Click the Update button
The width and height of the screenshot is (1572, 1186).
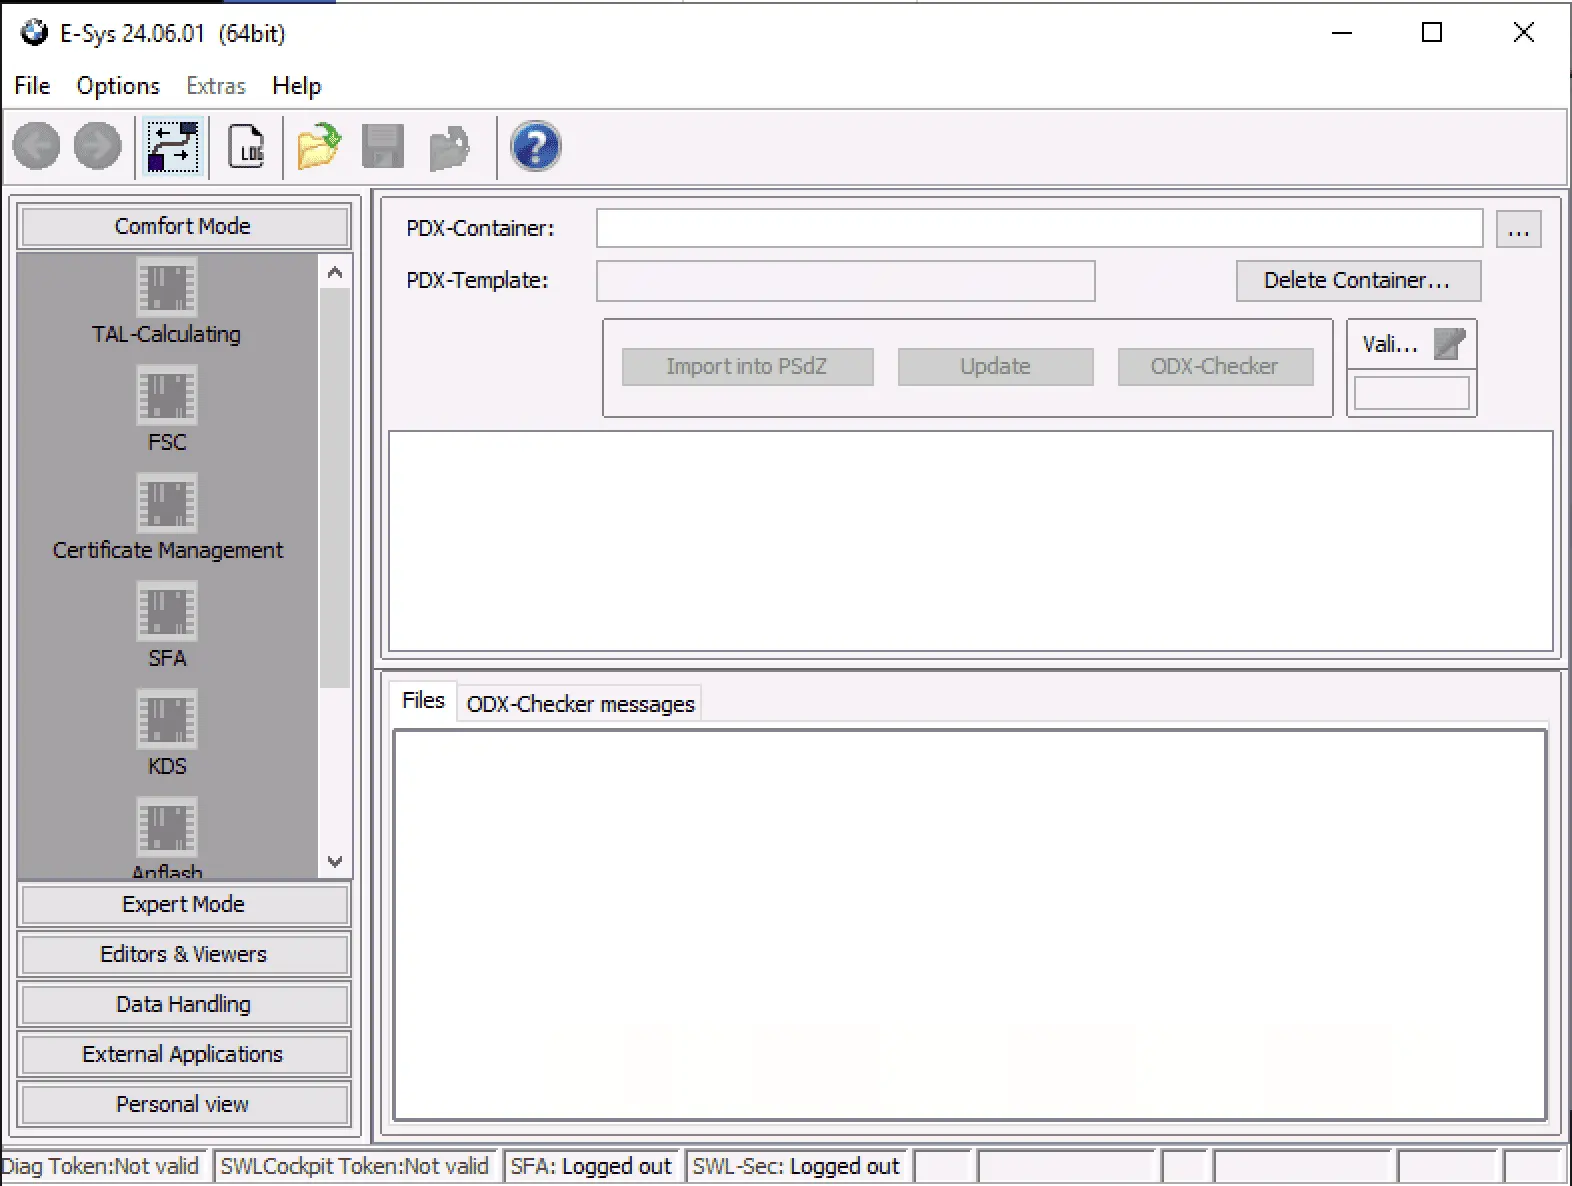tap(995, 367)
